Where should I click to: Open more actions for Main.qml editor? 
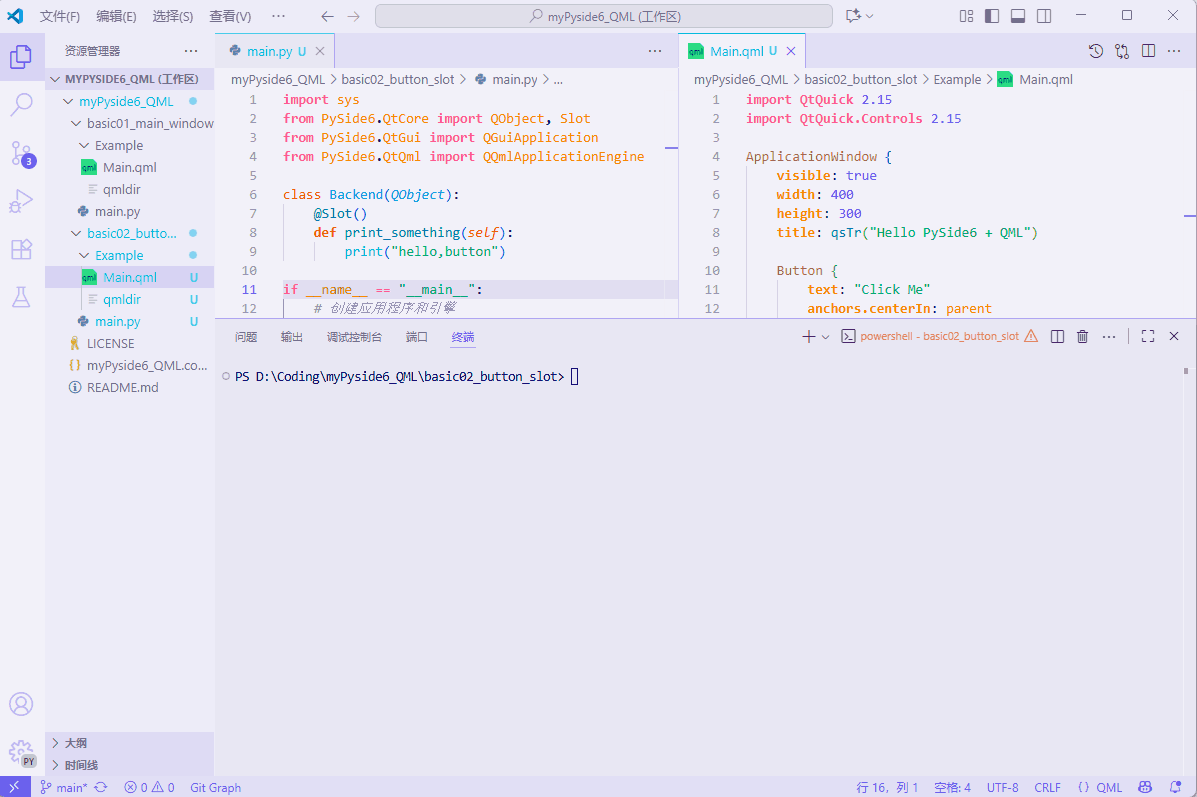click(1174, 51)
